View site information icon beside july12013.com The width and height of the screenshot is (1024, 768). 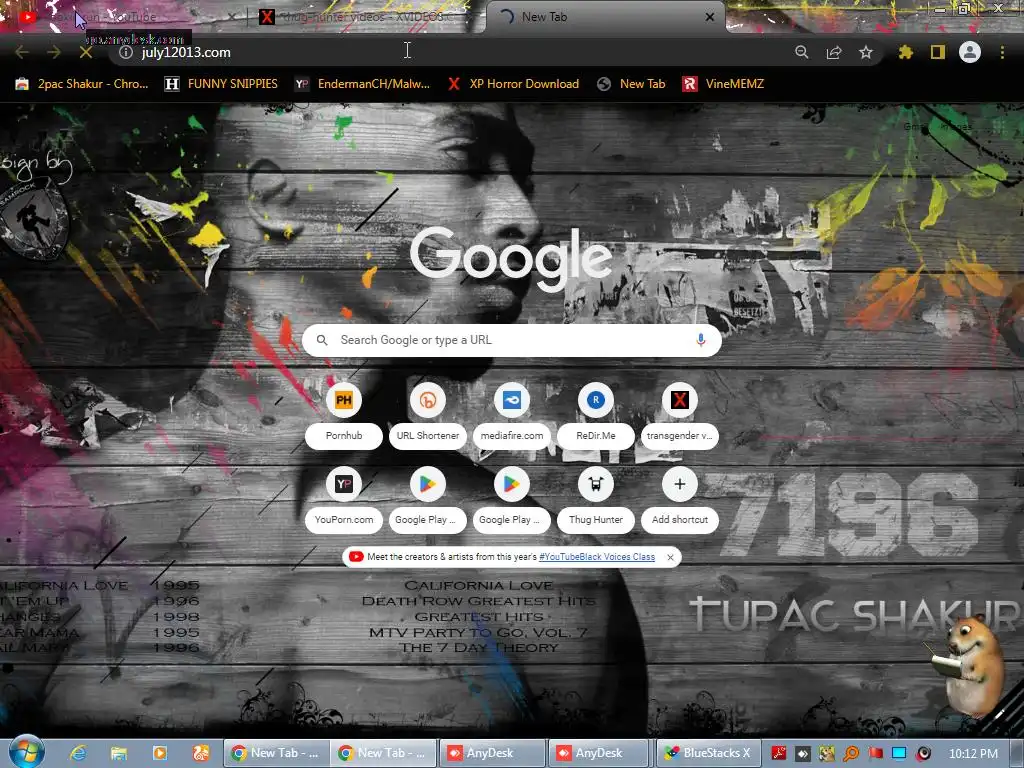[126, 52]
